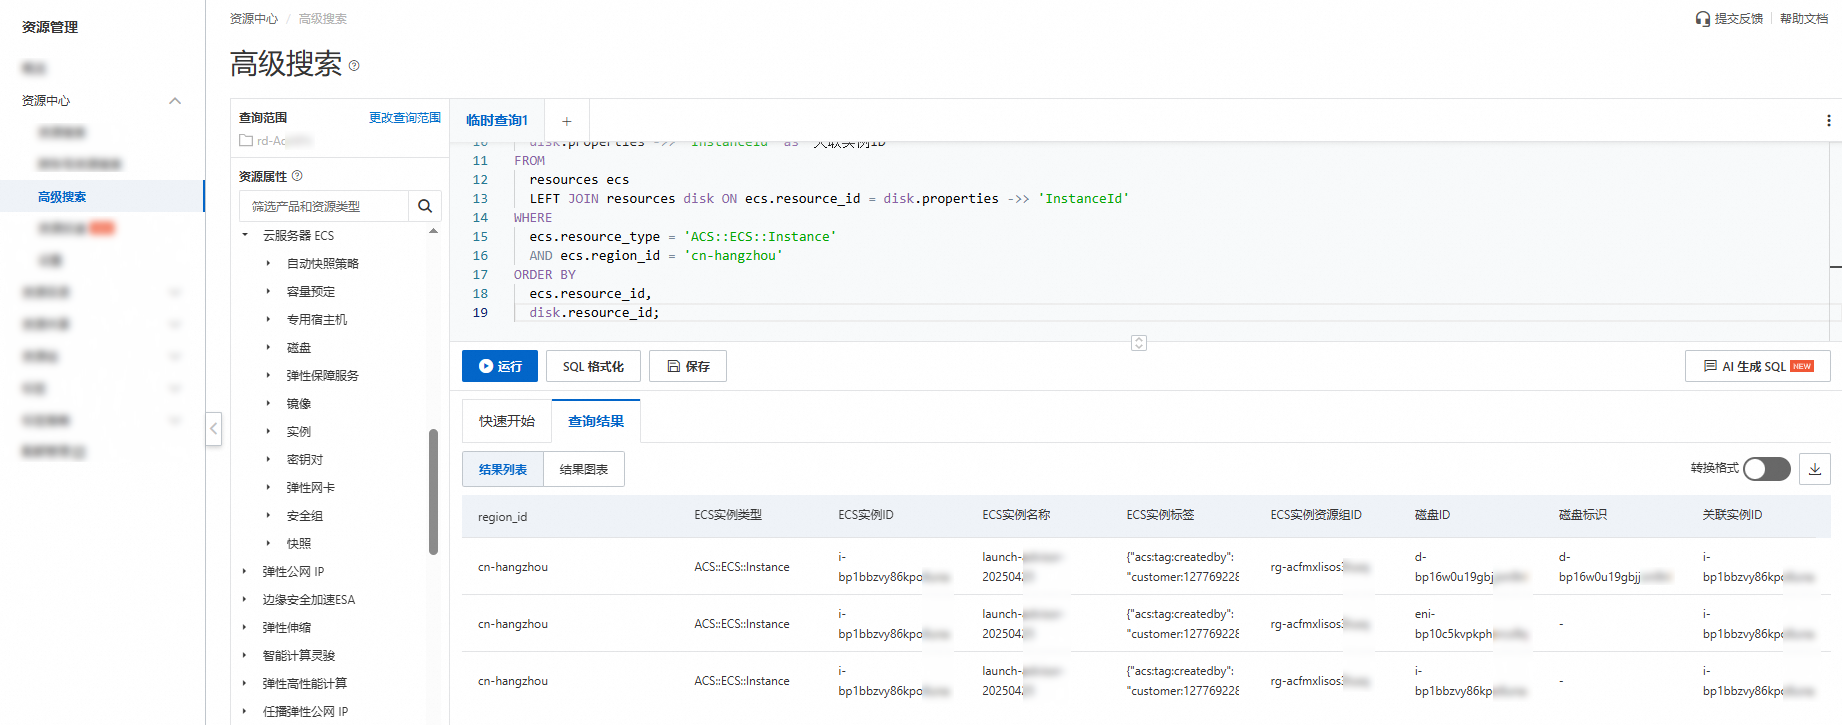Expand the 专用宿主机 tree node
The height and width of the screenshot is (725, 1842).
pyautogui.click(x=268, y=320)
